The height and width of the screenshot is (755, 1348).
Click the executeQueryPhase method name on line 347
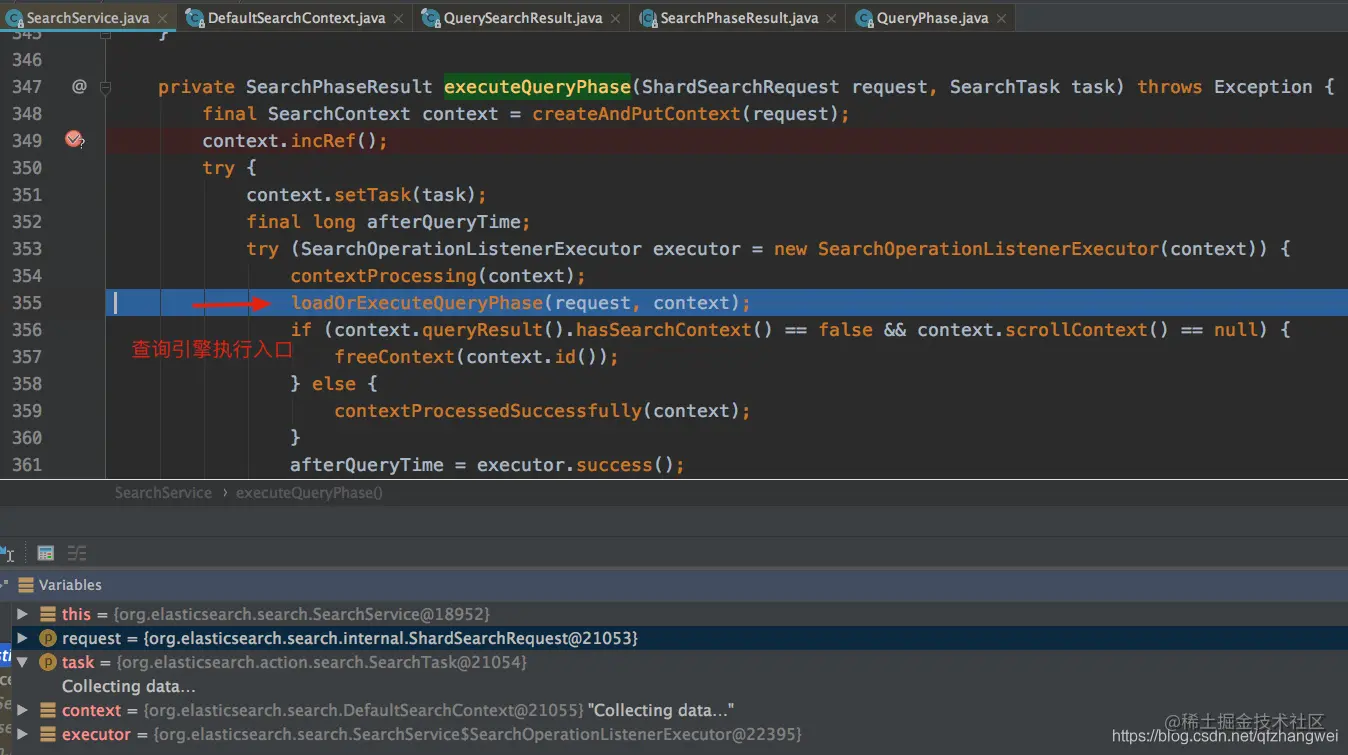[537, 87]
